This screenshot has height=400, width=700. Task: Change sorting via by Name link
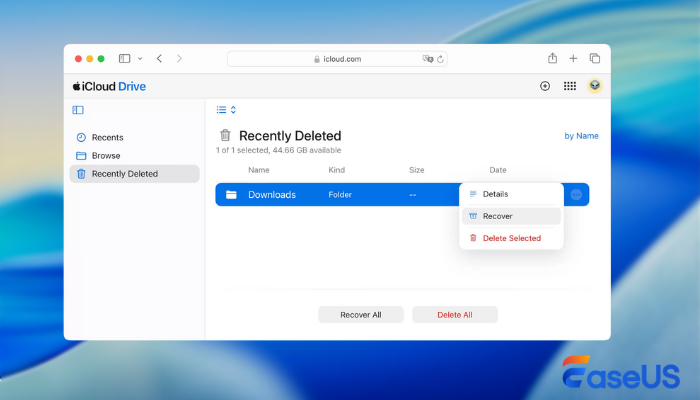coord(581,136)
